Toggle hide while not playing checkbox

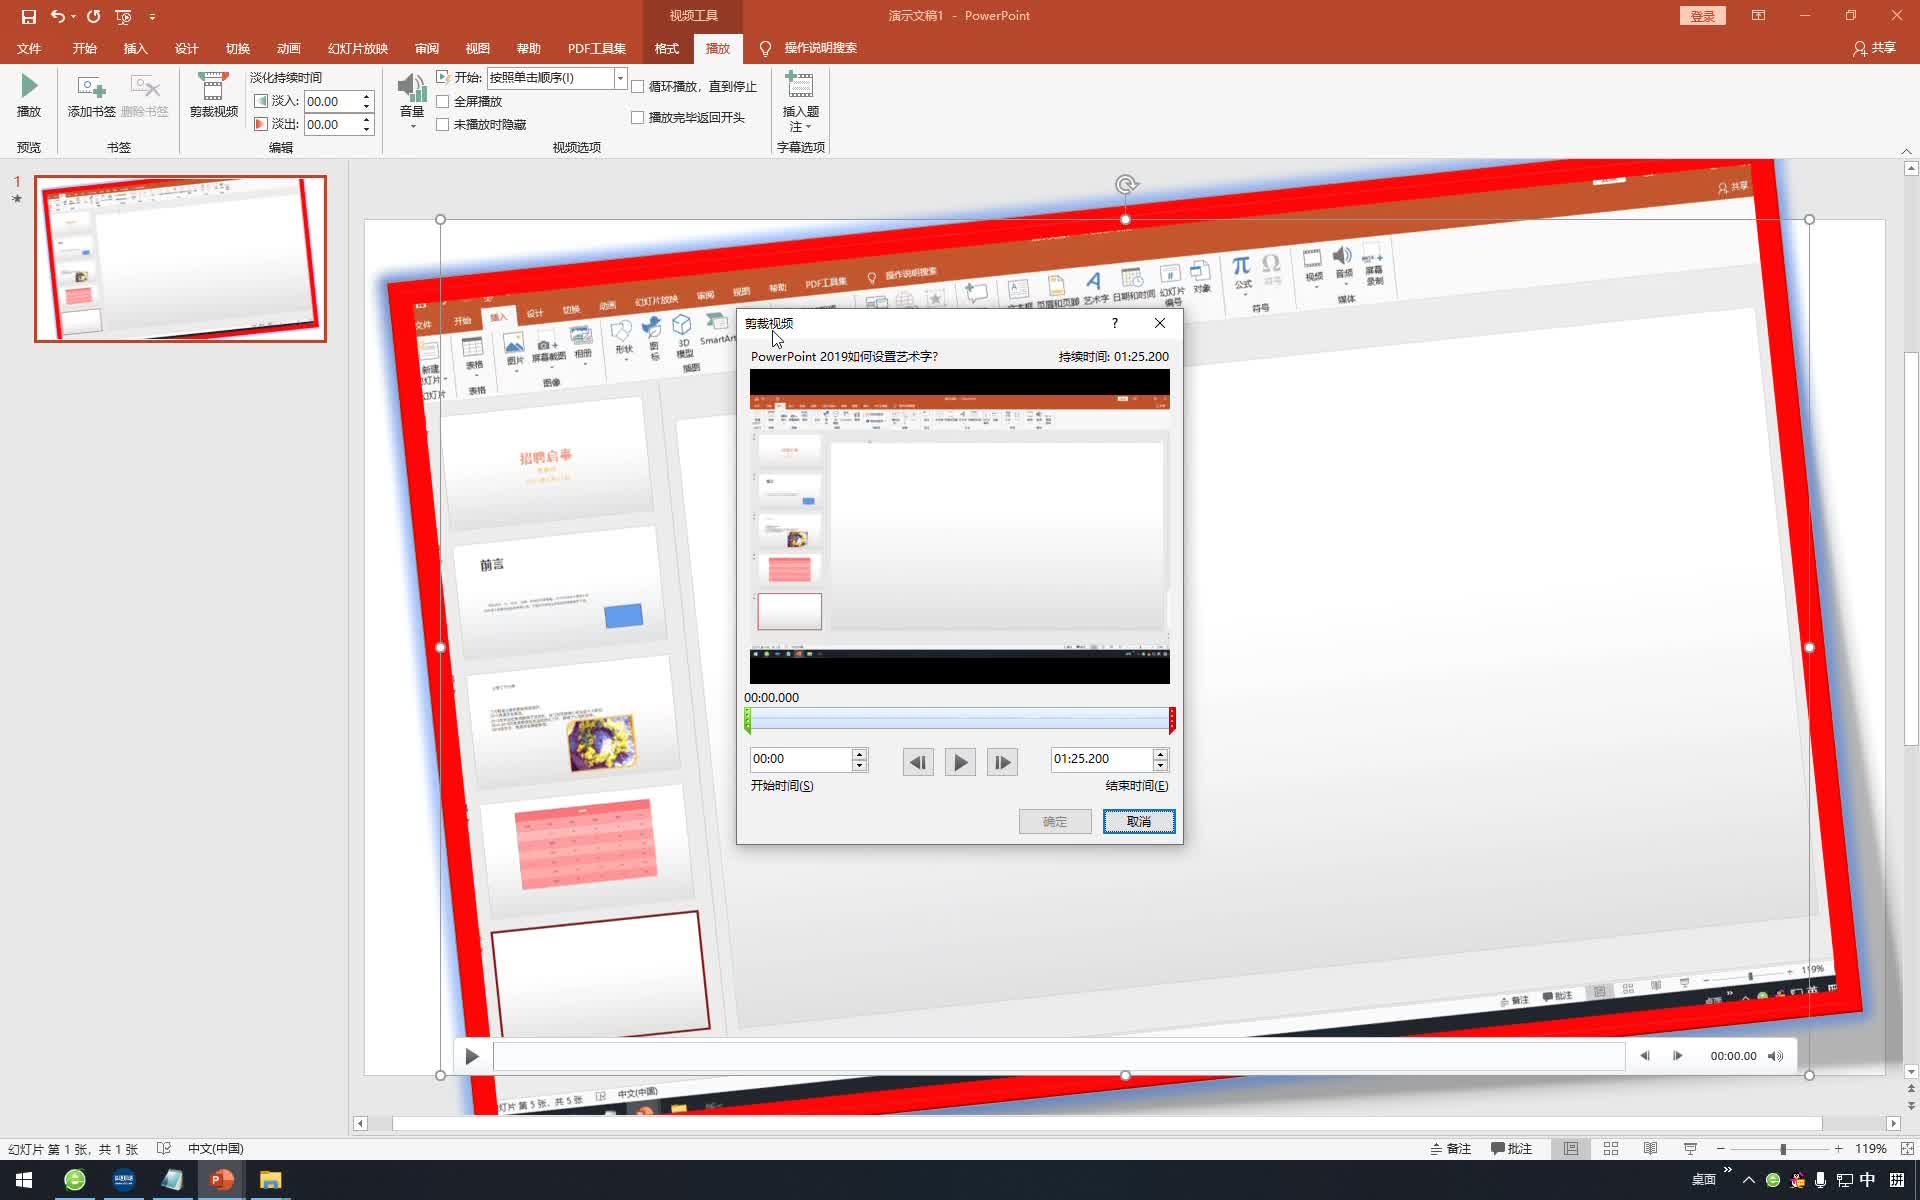point(442,124)
